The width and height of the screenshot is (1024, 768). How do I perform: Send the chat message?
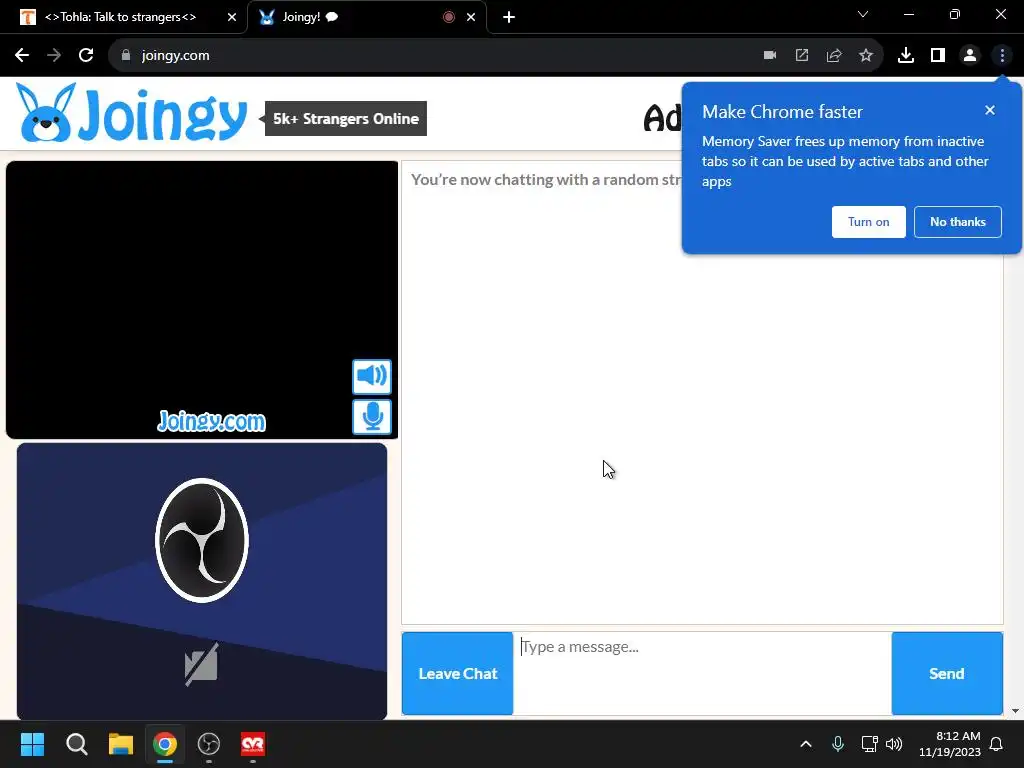947,673
